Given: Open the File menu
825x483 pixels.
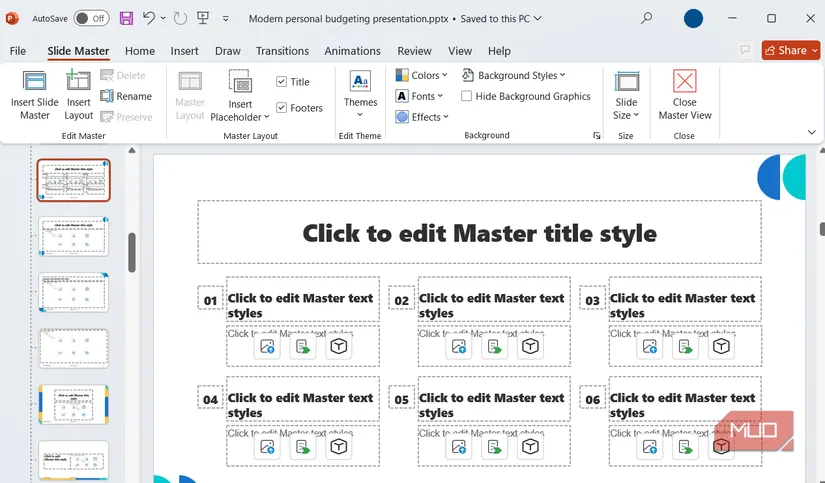Looking at the screenshot, I should tap(18, 51).
